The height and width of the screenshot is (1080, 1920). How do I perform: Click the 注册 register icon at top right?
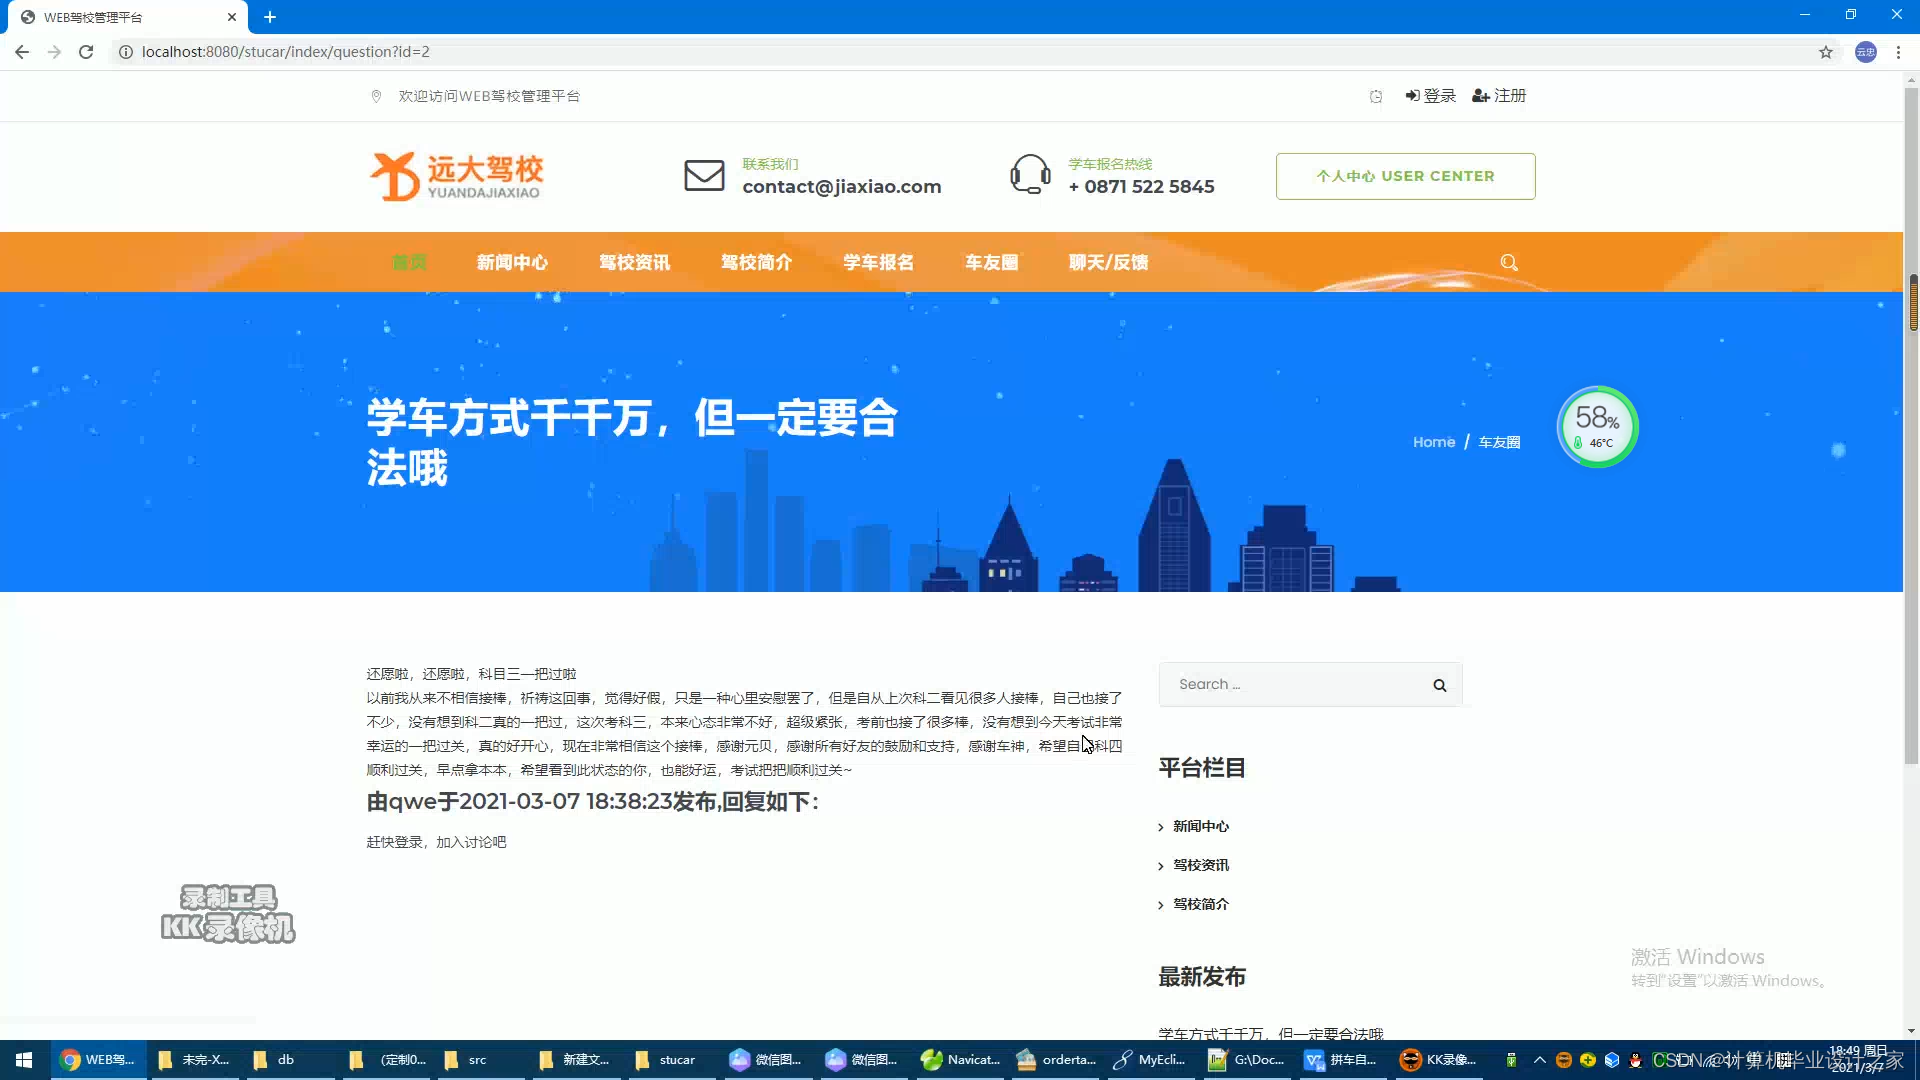point(1480,95)
